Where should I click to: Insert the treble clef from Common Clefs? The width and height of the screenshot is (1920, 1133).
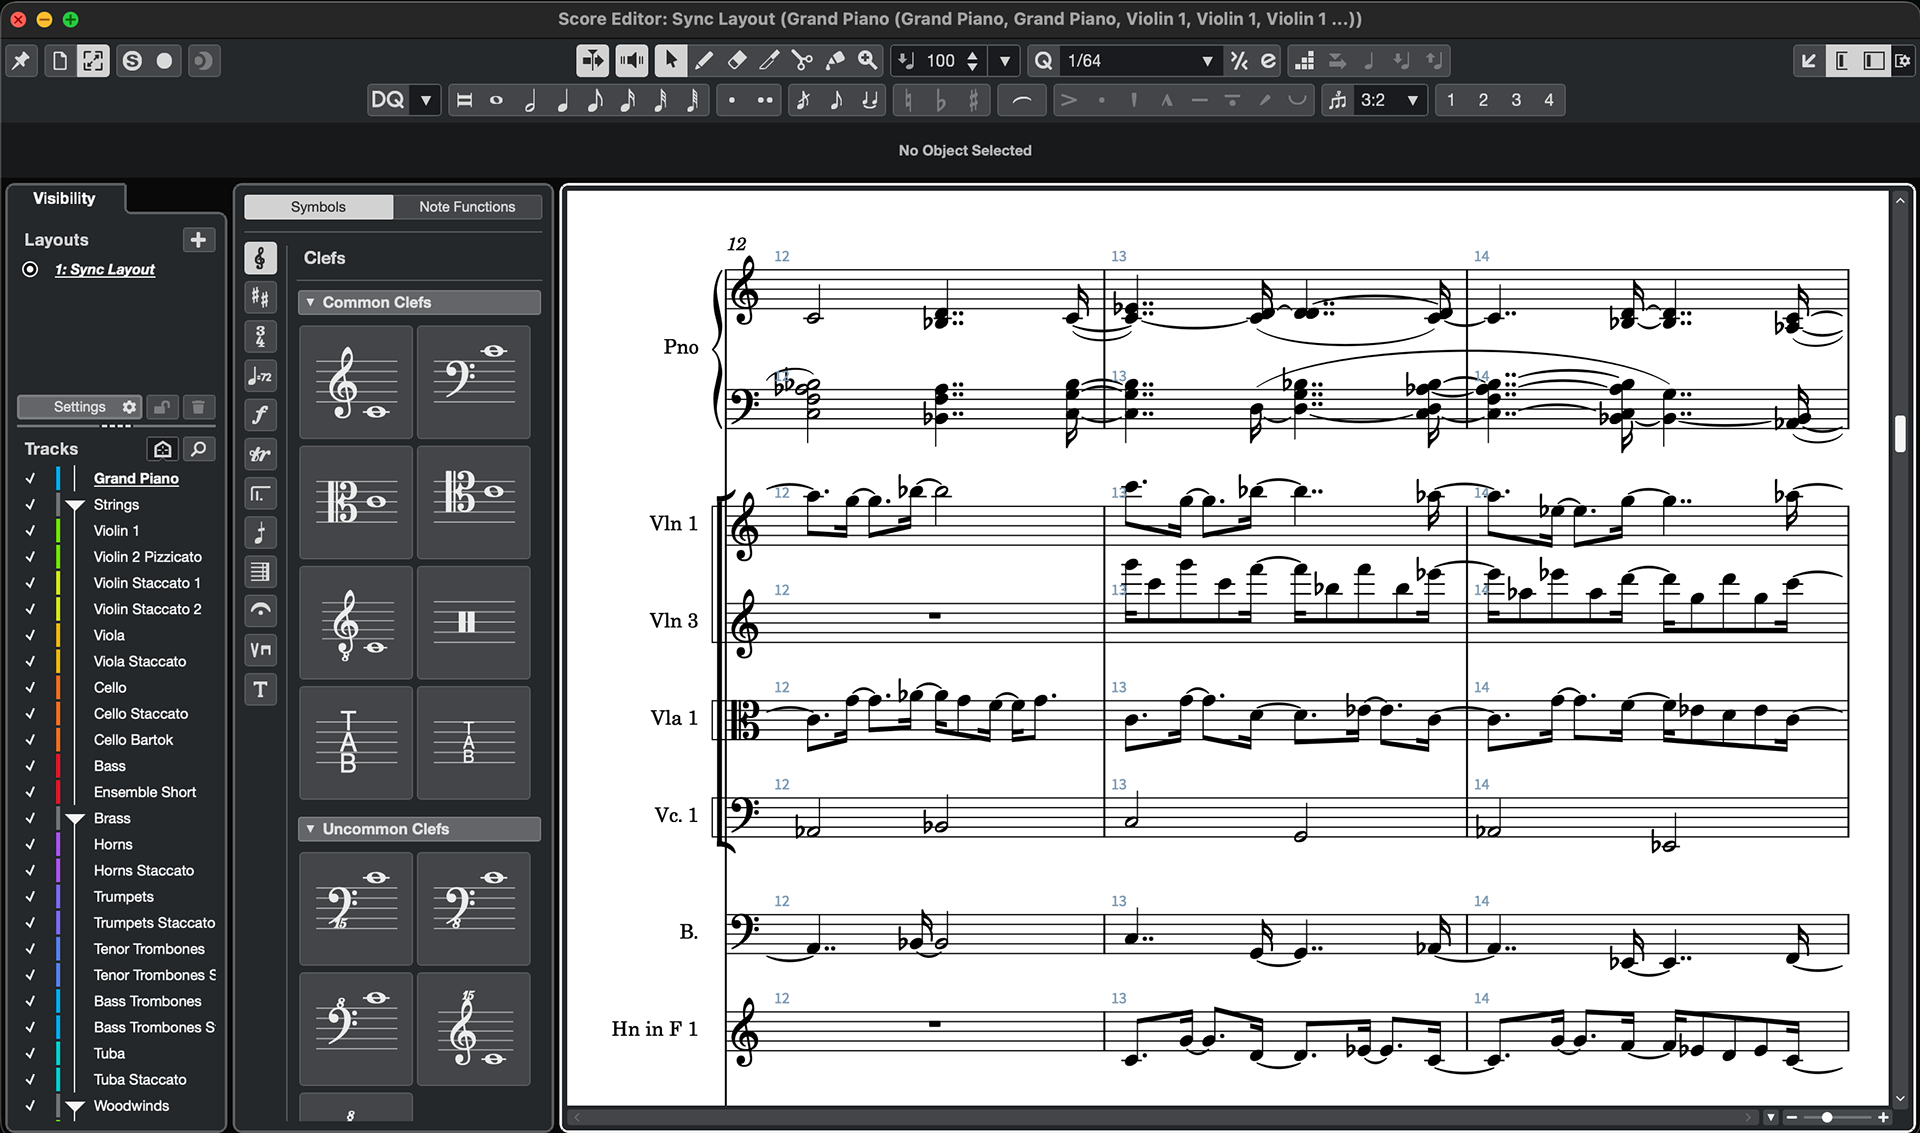point(356,382)
